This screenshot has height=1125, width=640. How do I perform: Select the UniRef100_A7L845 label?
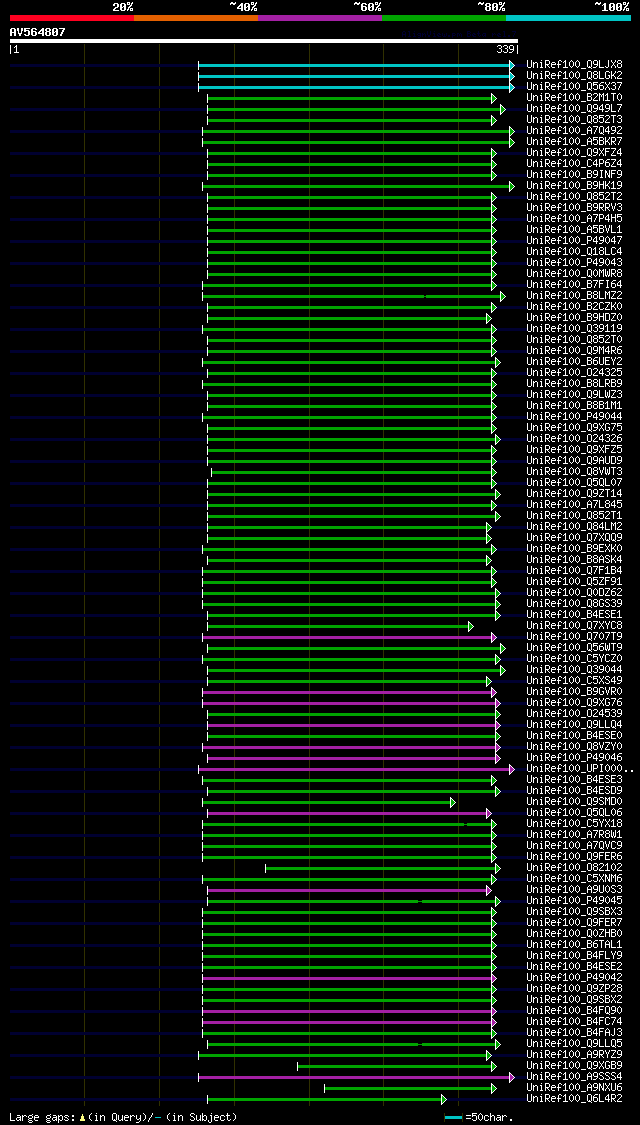click(574, 504)
